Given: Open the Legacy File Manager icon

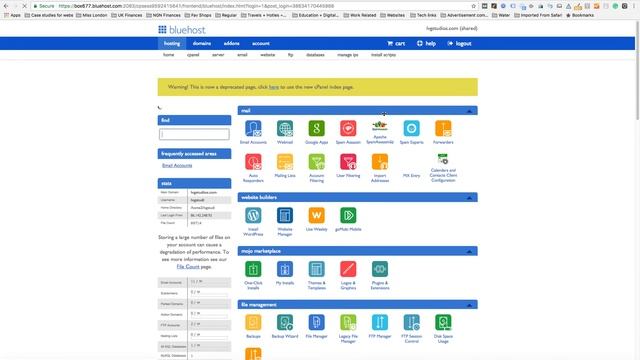Looking at the screenshot, I should click(348, 322).
